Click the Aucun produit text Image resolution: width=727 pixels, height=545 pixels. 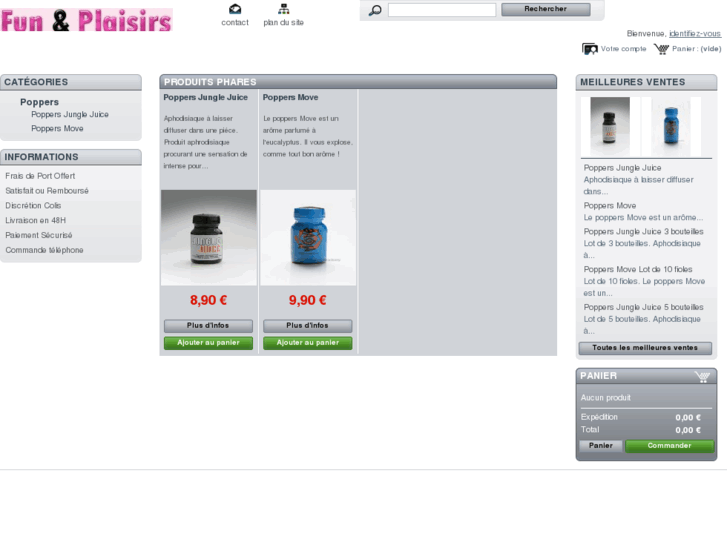click(606, 398)
